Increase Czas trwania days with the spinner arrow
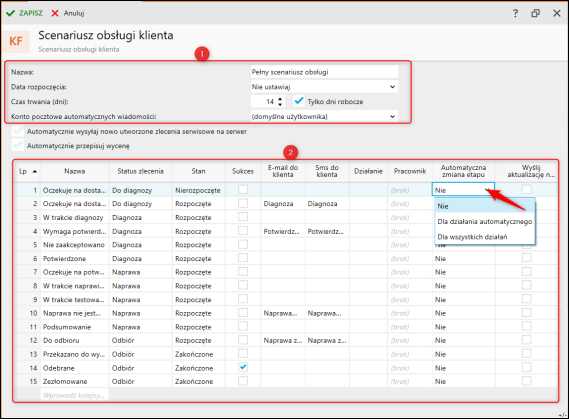 tap(280, 99)
